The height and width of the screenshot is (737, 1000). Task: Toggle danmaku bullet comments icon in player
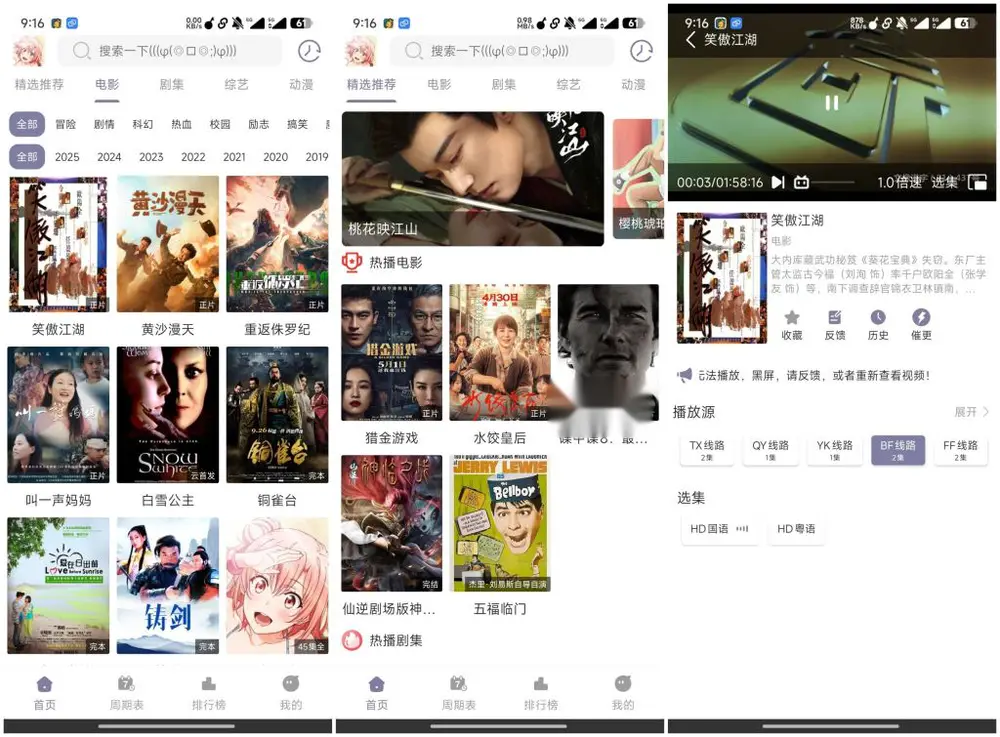click(x=802, y=183)
